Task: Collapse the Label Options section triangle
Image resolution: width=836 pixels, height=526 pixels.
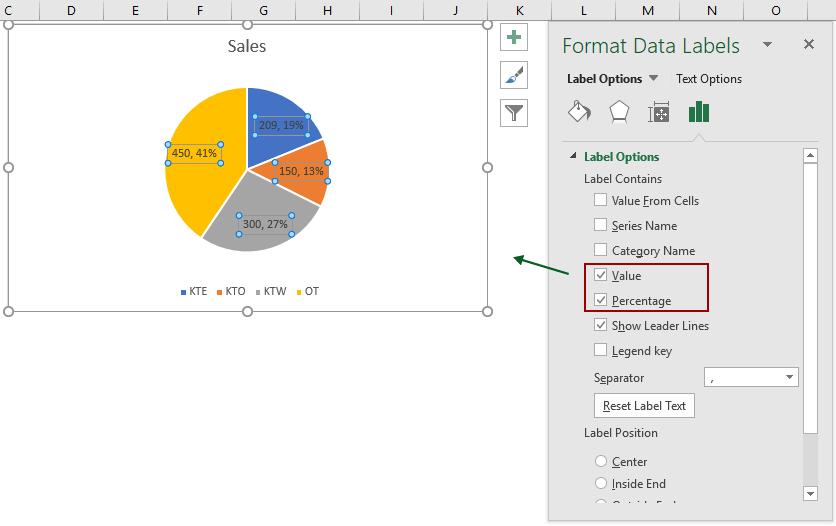Action: [x=573, y=157]
